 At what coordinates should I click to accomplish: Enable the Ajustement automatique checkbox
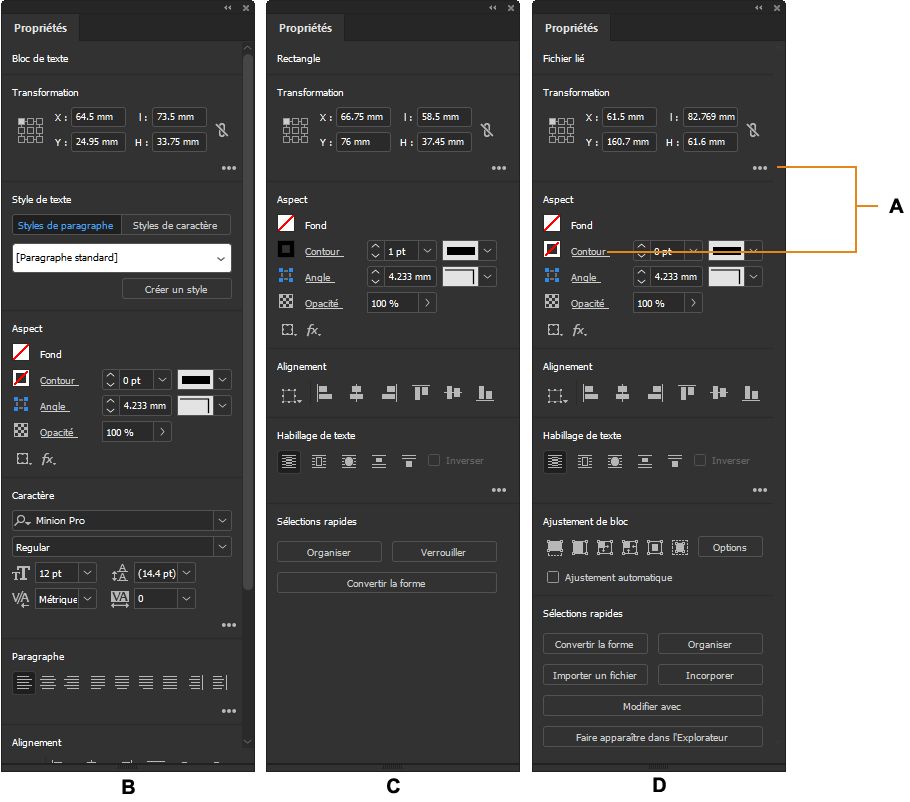(x=552, y=577)
